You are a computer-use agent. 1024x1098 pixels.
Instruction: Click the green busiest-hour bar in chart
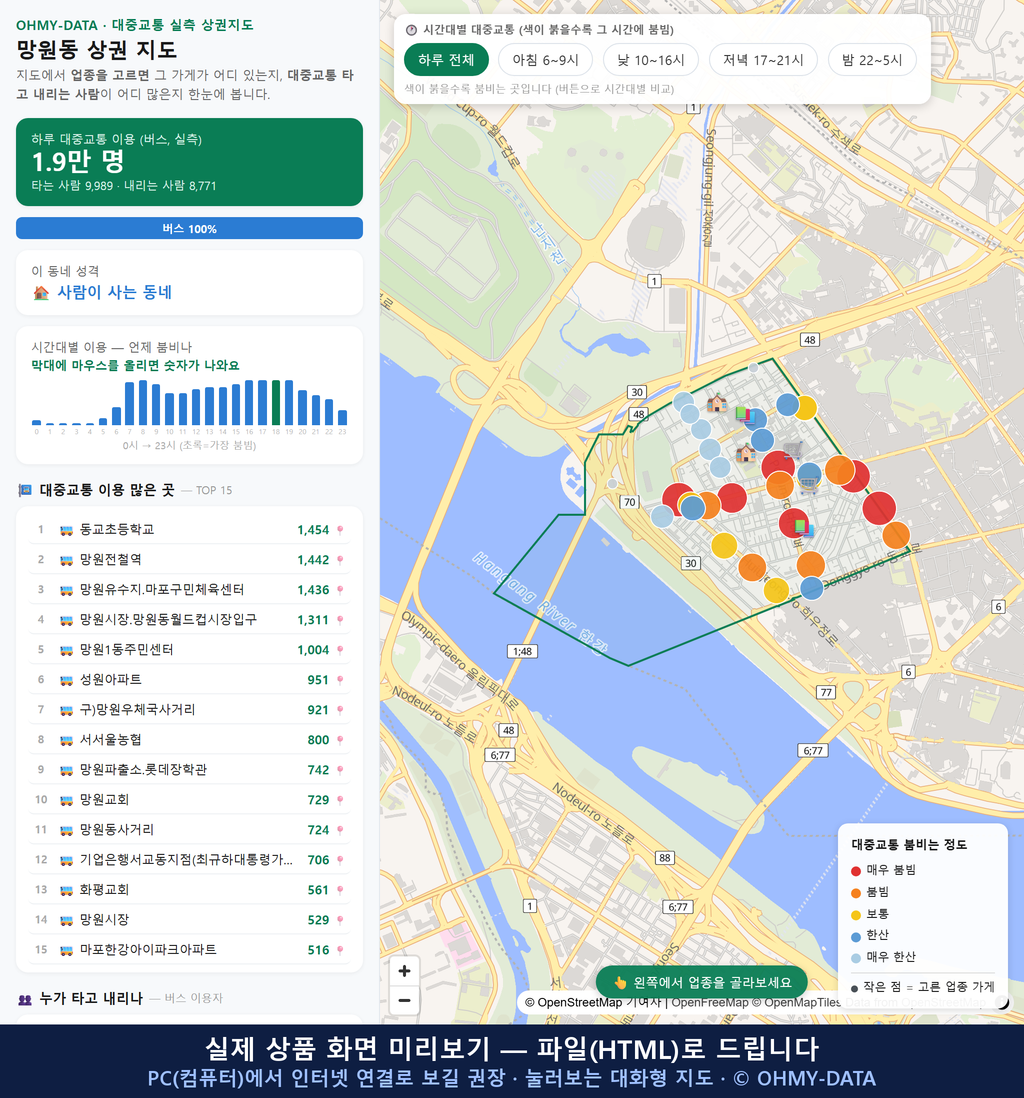click(276, 403)
